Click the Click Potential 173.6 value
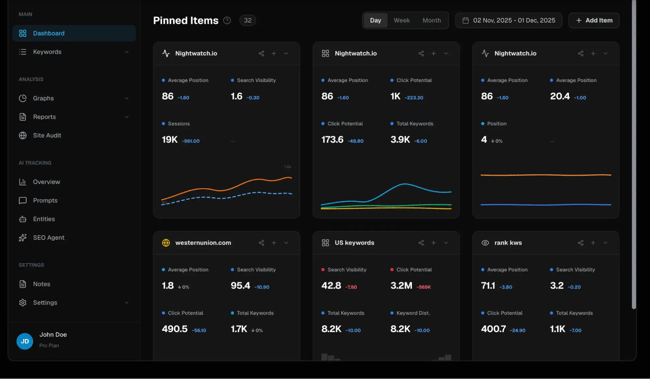Viewport: 650px width, 379px height. click(x=332, y=140)
